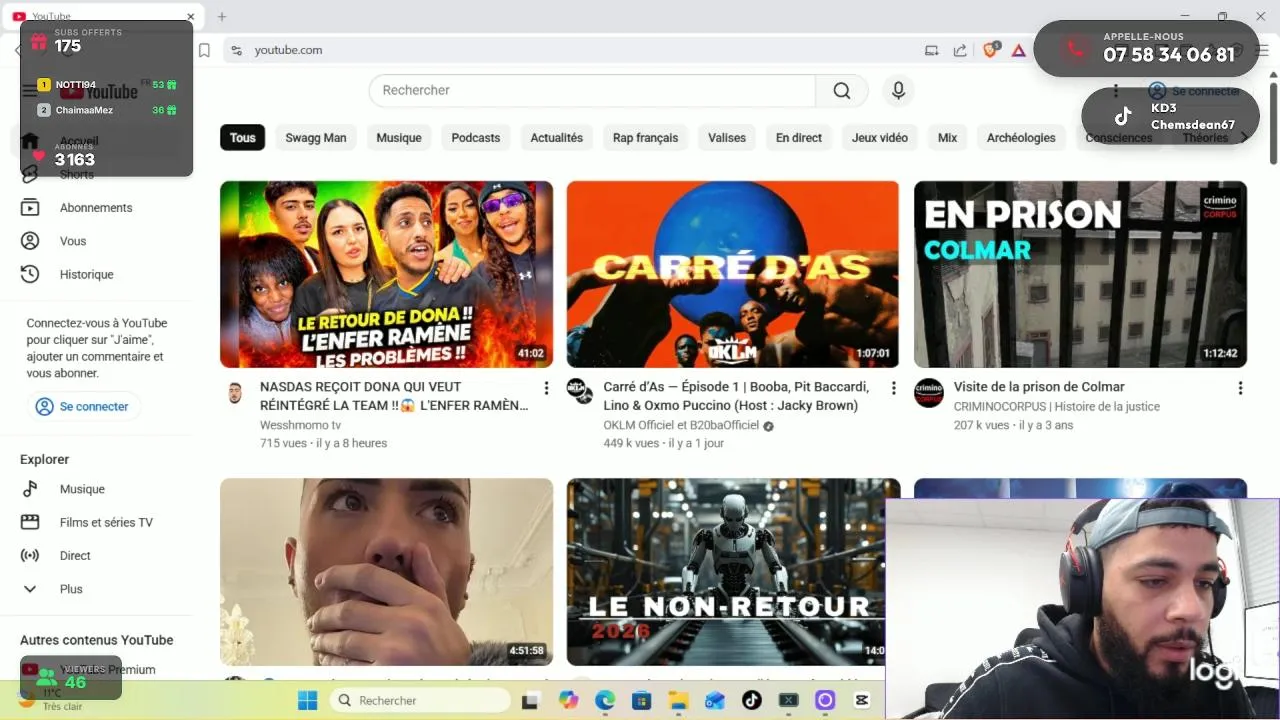
Task: Play the Le retour de Dona thumbnail
Action: (386, 274)
